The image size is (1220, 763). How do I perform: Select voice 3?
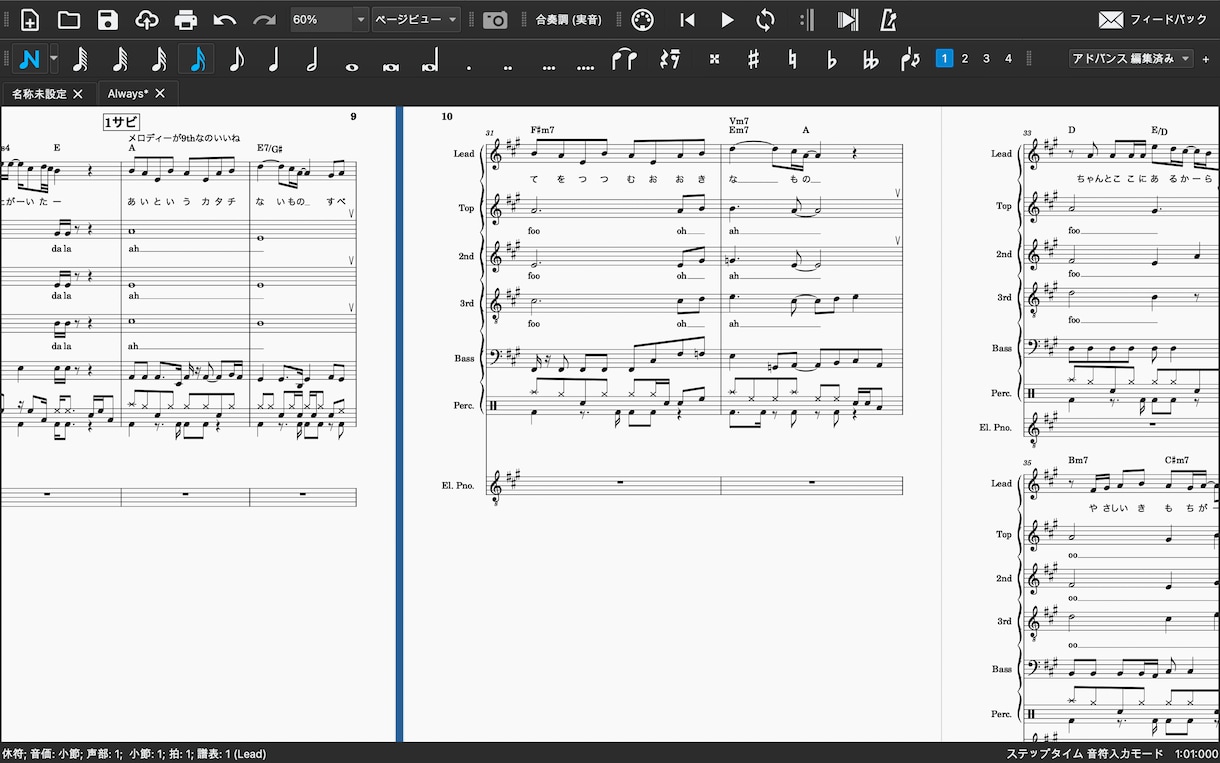(x=987, y=59)
